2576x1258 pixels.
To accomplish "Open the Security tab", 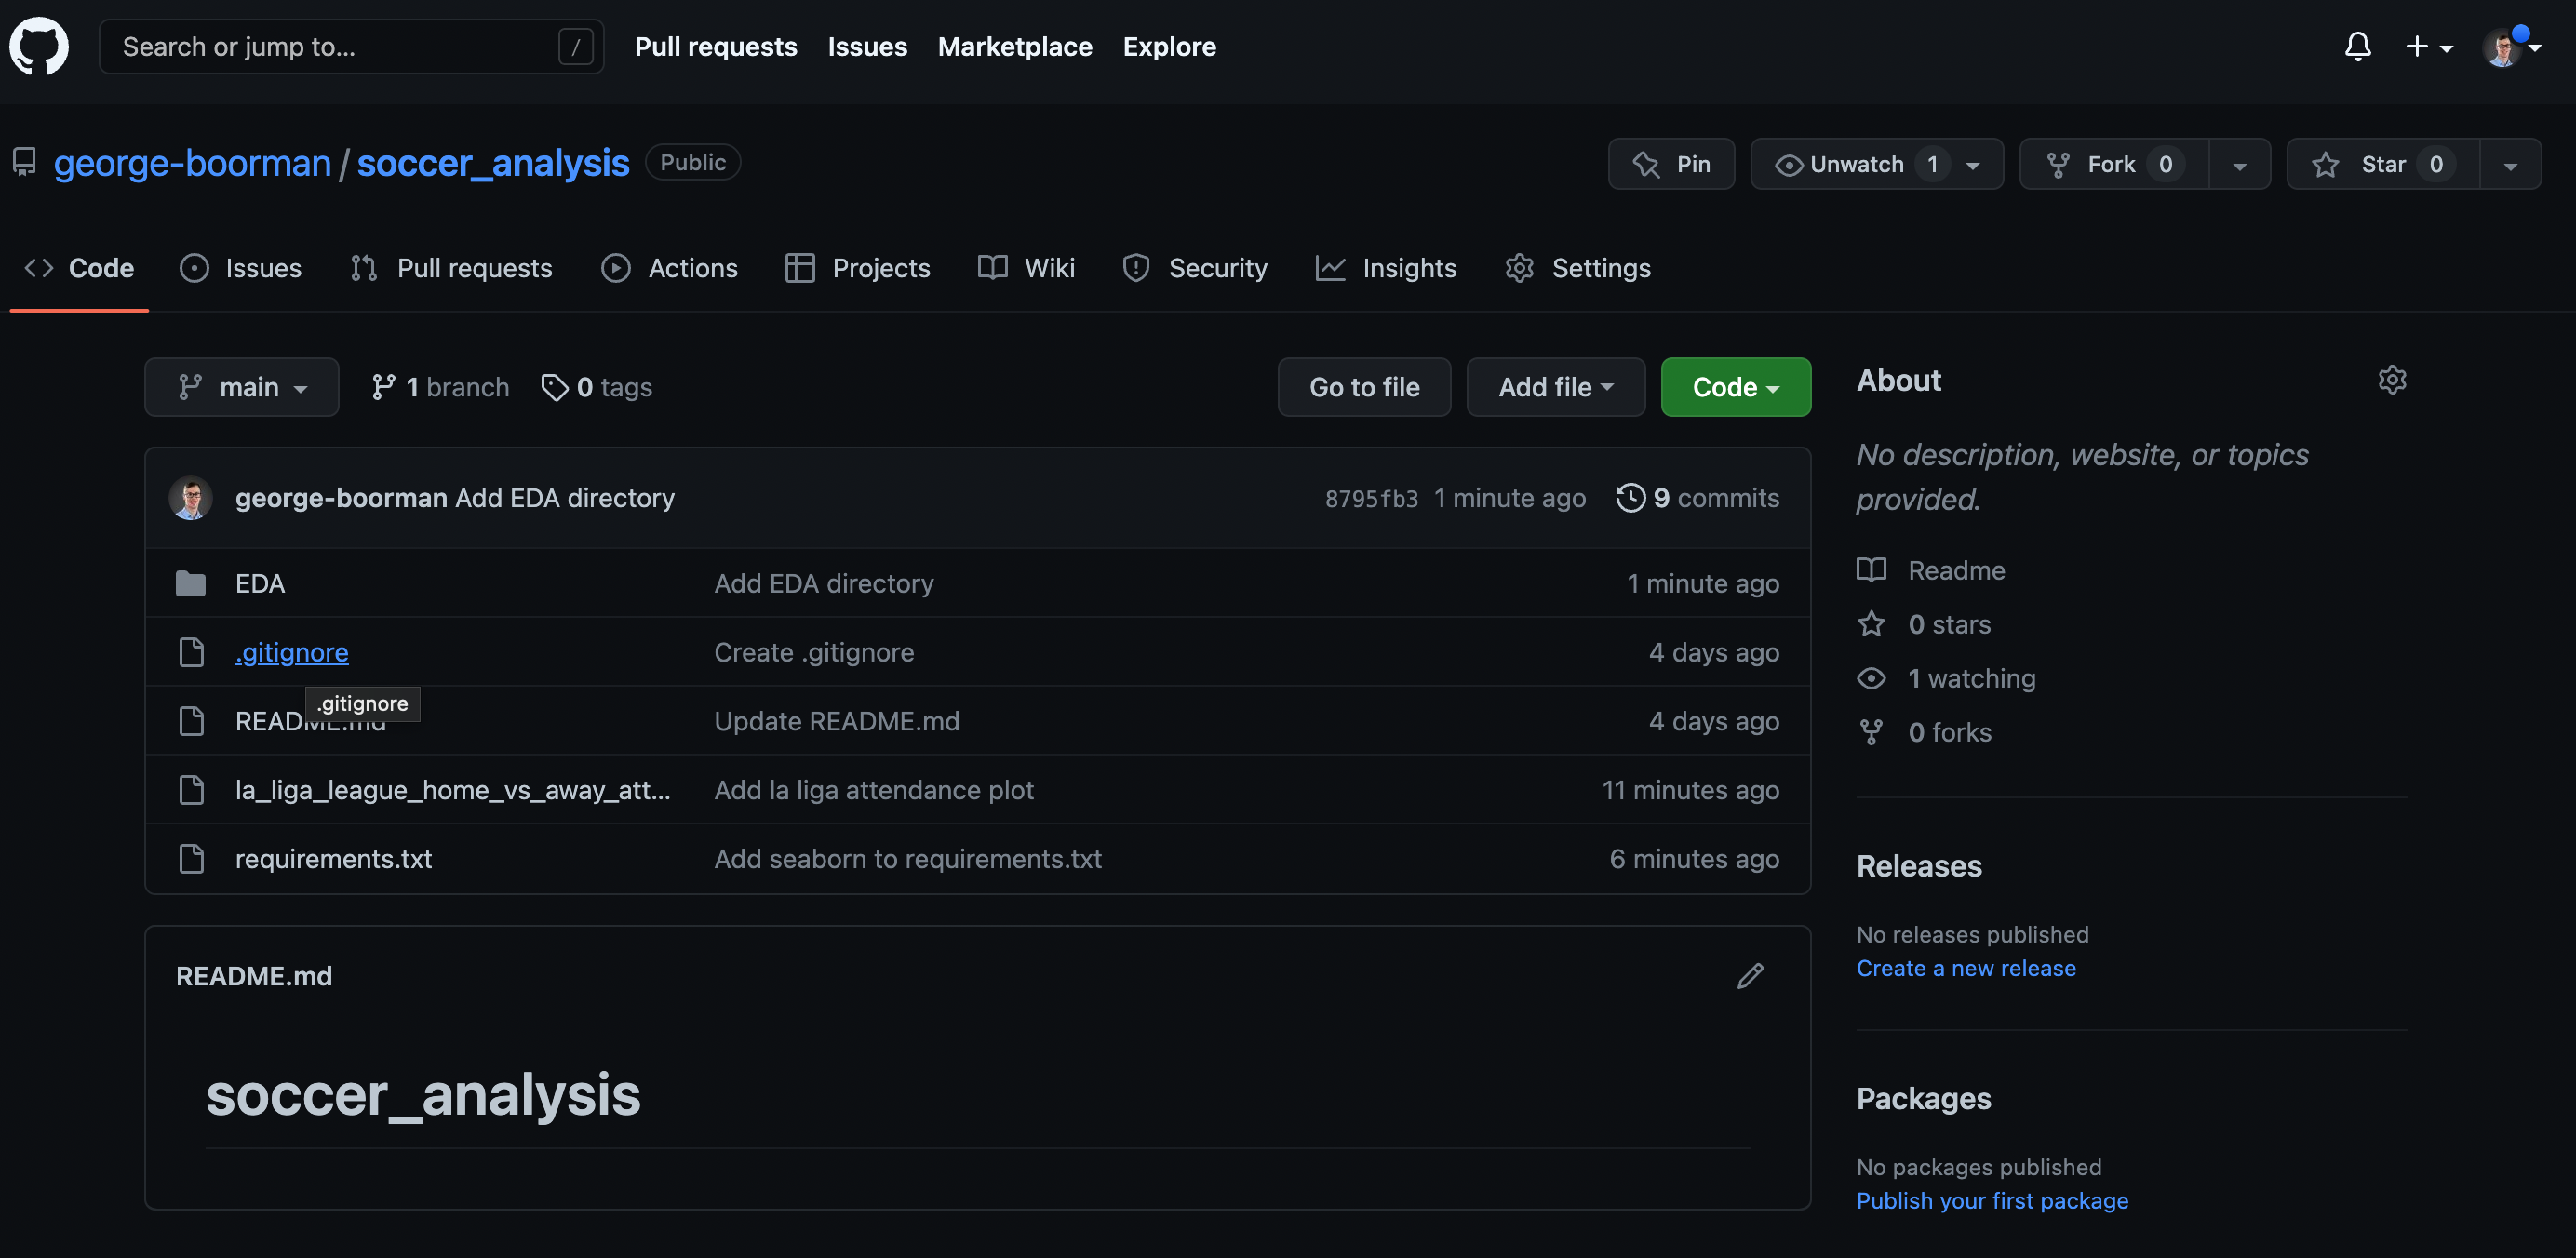I will click(x=1194, y=268).
